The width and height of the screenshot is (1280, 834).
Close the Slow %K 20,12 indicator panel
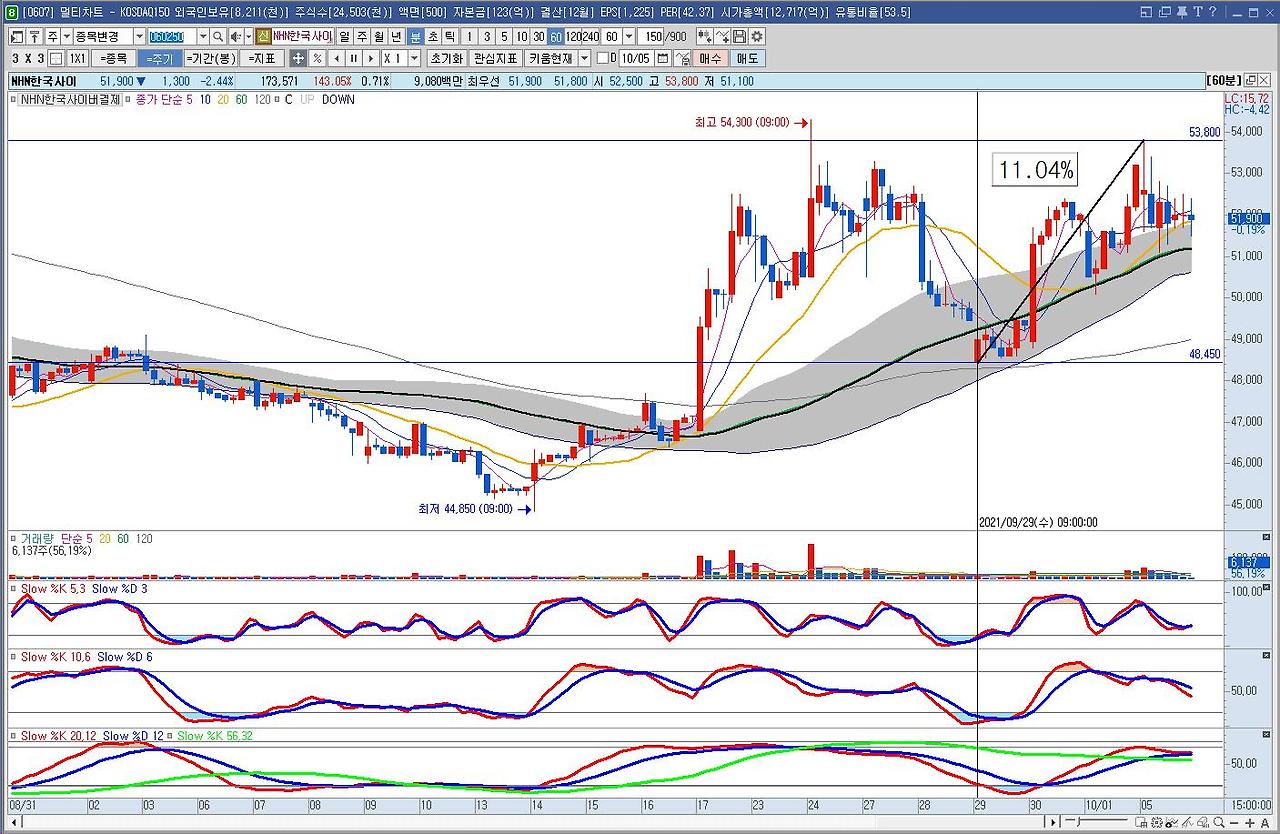(1266, 735)
